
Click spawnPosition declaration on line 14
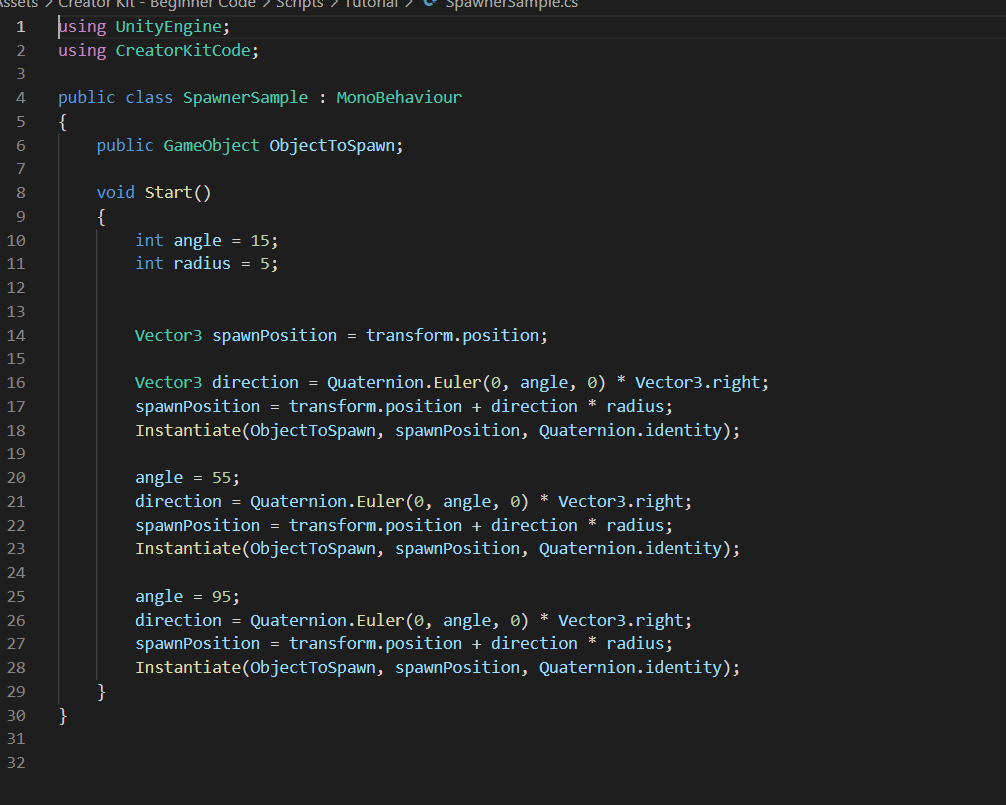point(274,335)
